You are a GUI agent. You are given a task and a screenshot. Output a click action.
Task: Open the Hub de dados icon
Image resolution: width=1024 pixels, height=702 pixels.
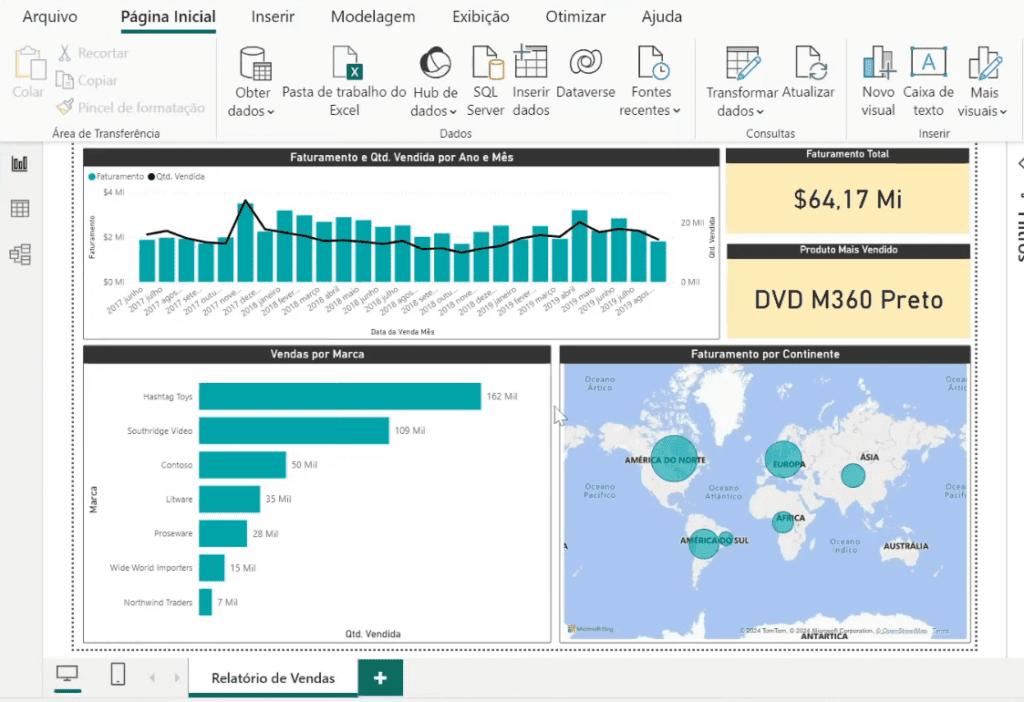435,63
